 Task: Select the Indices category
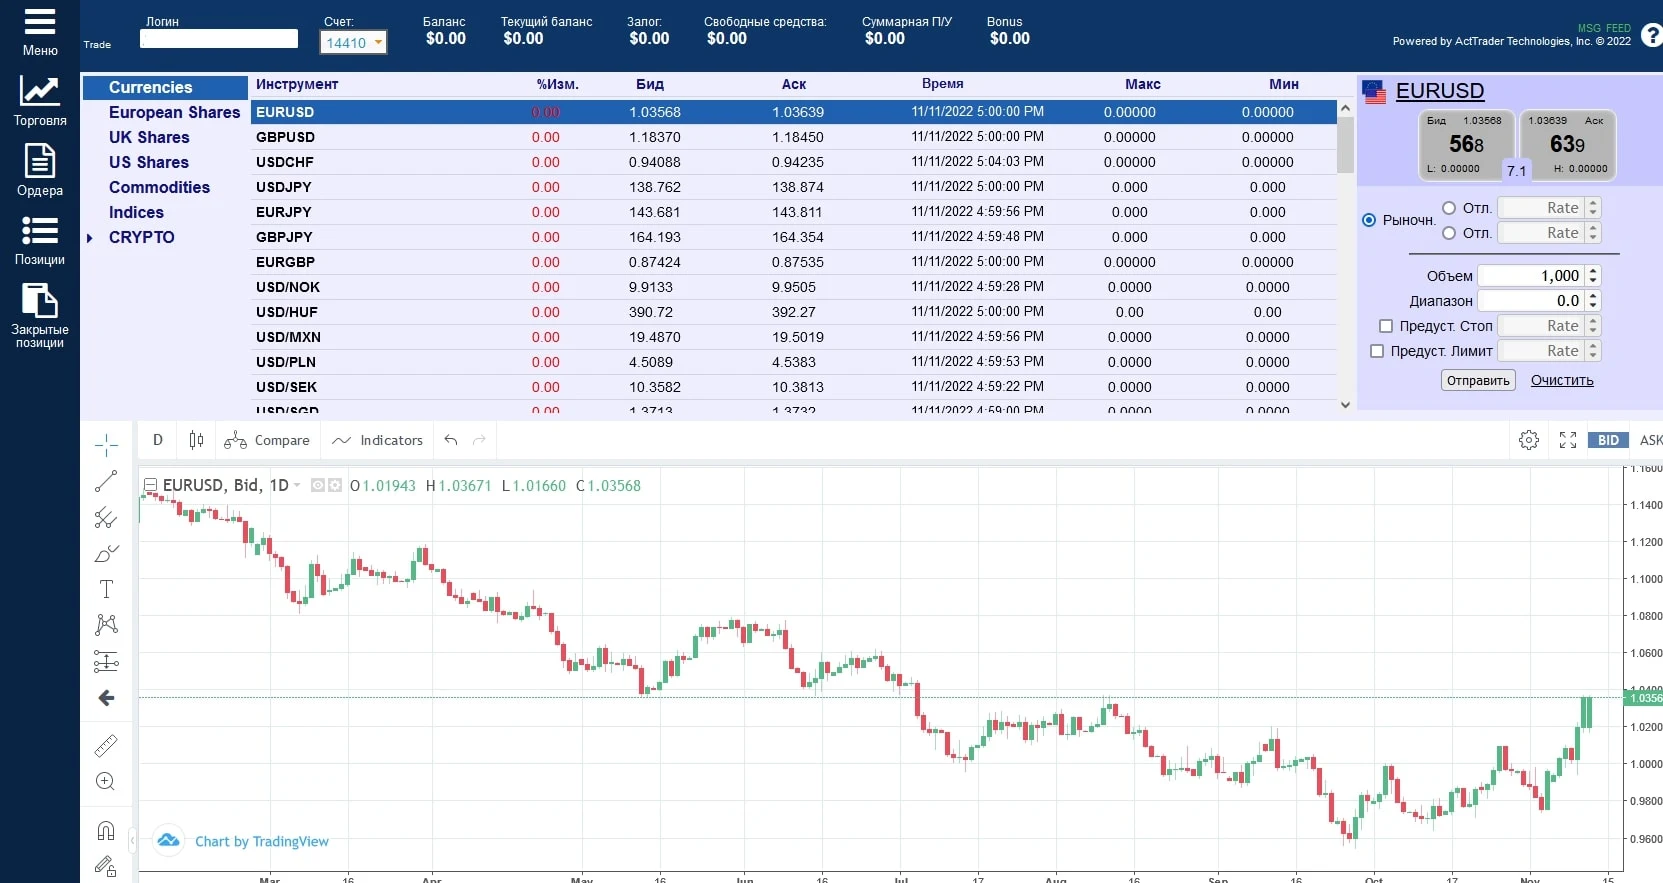coord(136,213)
